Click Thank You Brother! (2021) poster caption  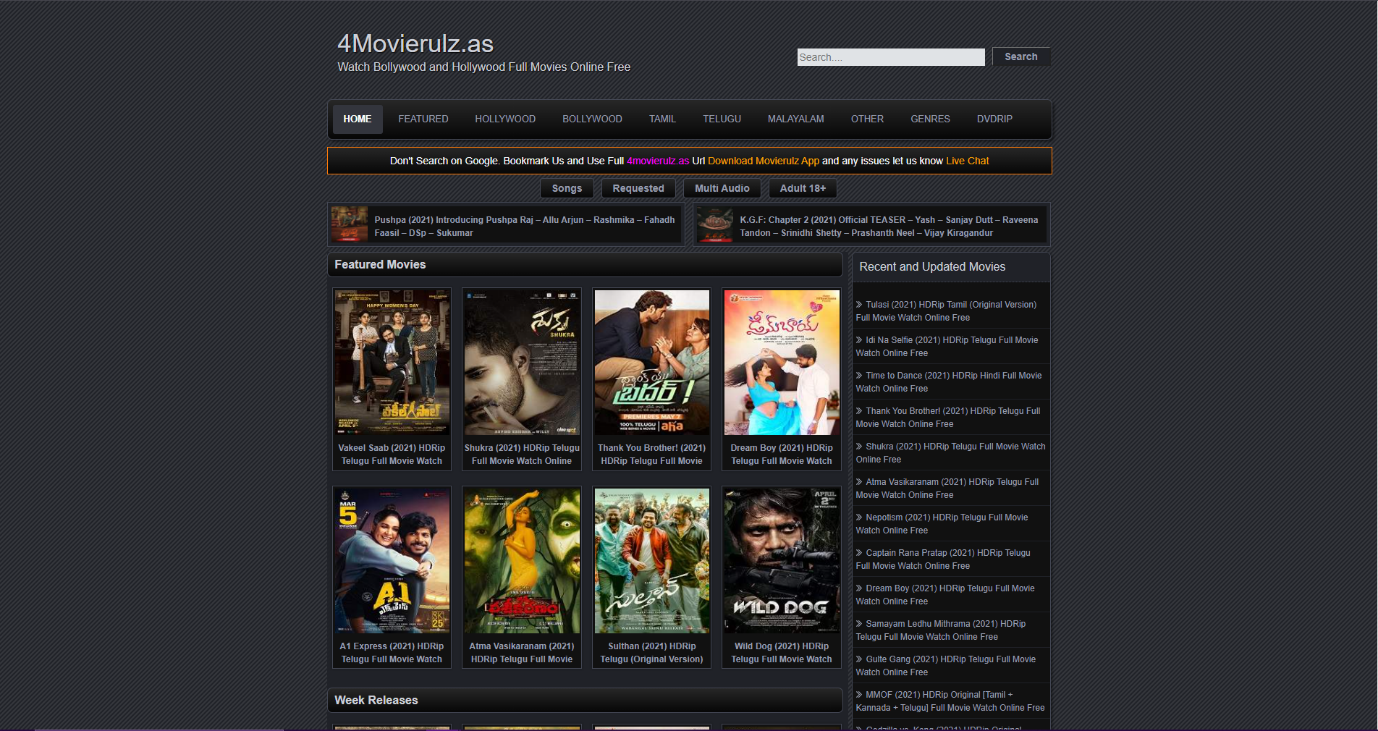pos(652,455)
